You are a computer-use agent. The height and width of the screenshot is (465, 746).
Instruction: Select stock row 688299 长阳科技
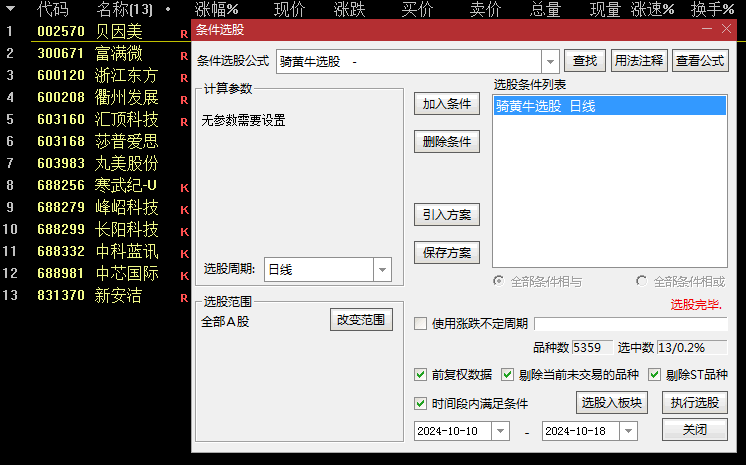(x=95, y=229)
